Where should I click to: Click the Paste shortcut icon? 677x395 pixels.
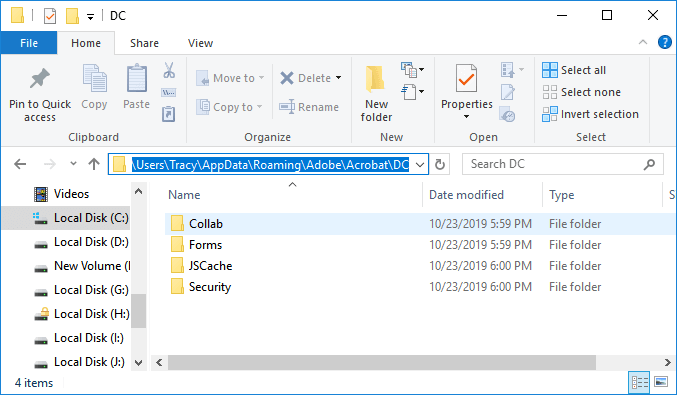point(168,114)
